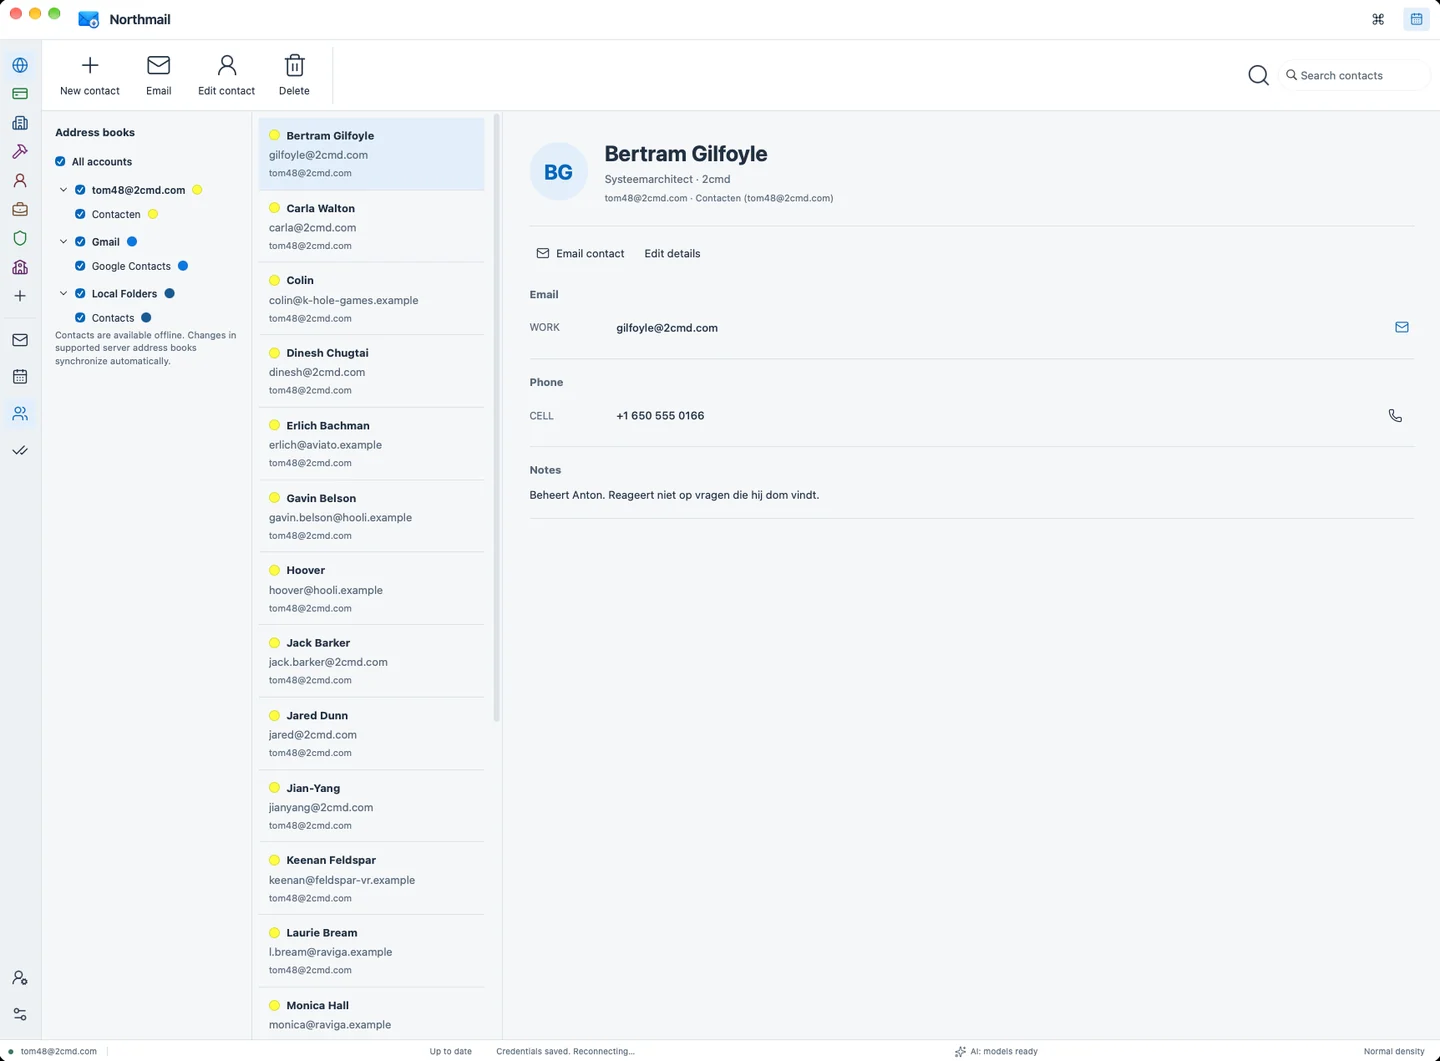Screen dimensions: 1440x1061
Task: Switch to Calendar view in the sidebar
Action: tap(20, 377)
